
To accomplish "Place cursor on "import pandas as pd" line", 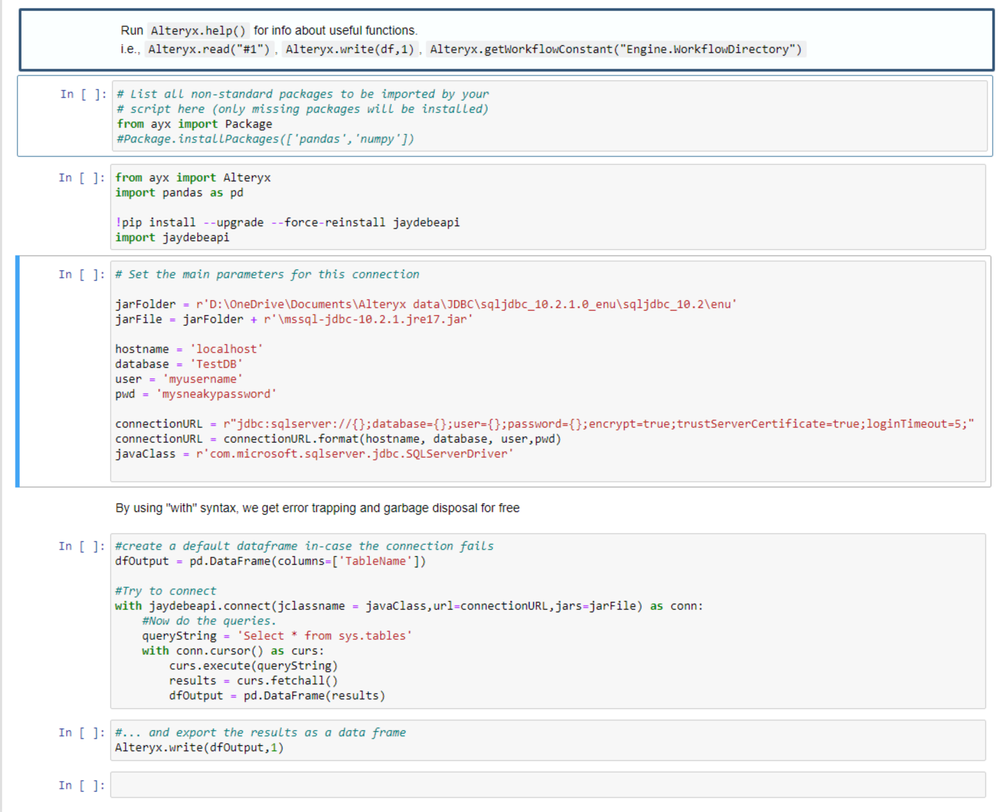I will (x=179, y=192).
